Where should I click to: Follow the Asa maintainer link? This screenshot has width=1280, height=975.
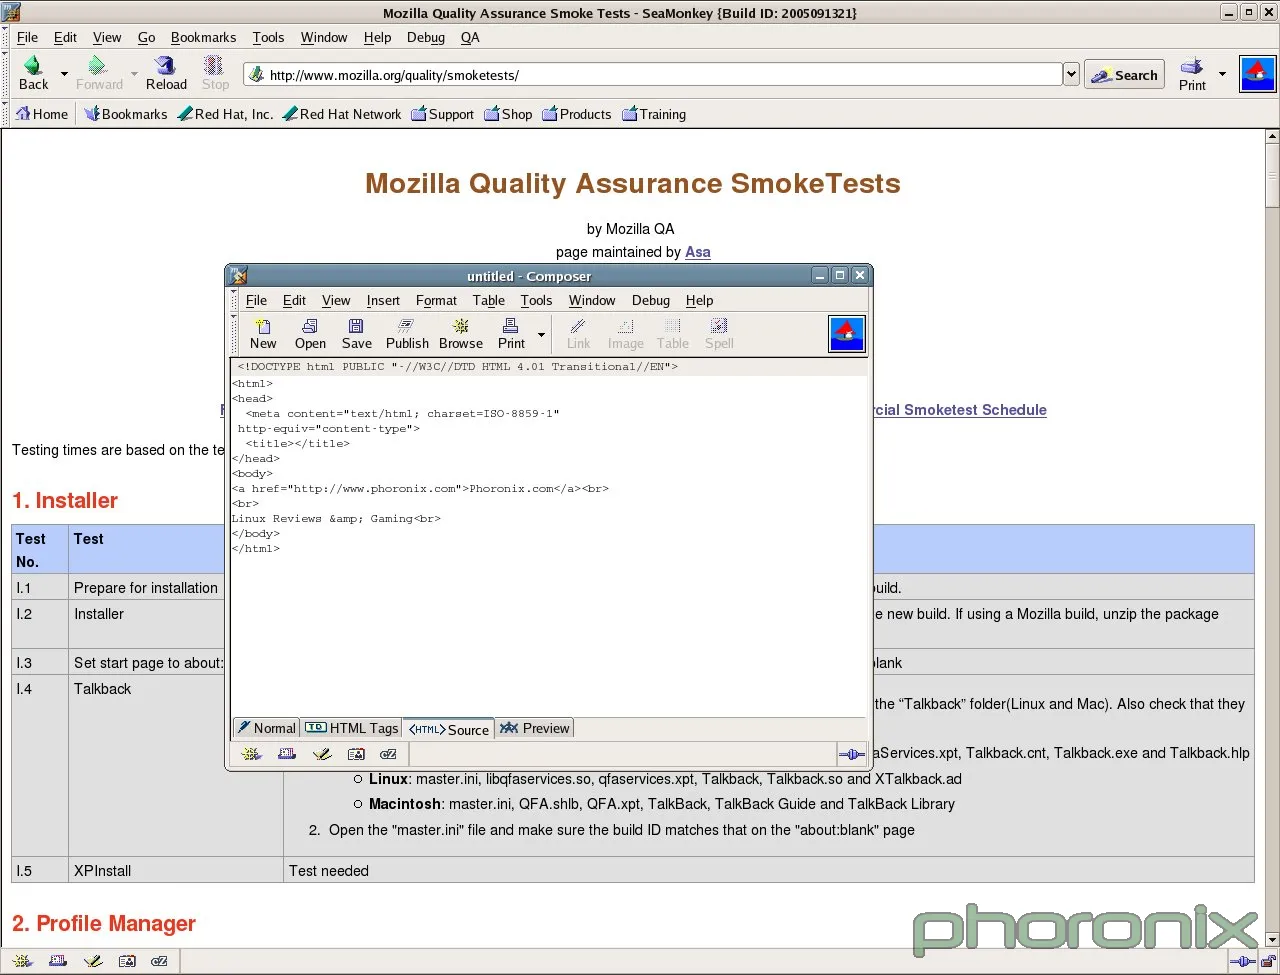(697, 252)
